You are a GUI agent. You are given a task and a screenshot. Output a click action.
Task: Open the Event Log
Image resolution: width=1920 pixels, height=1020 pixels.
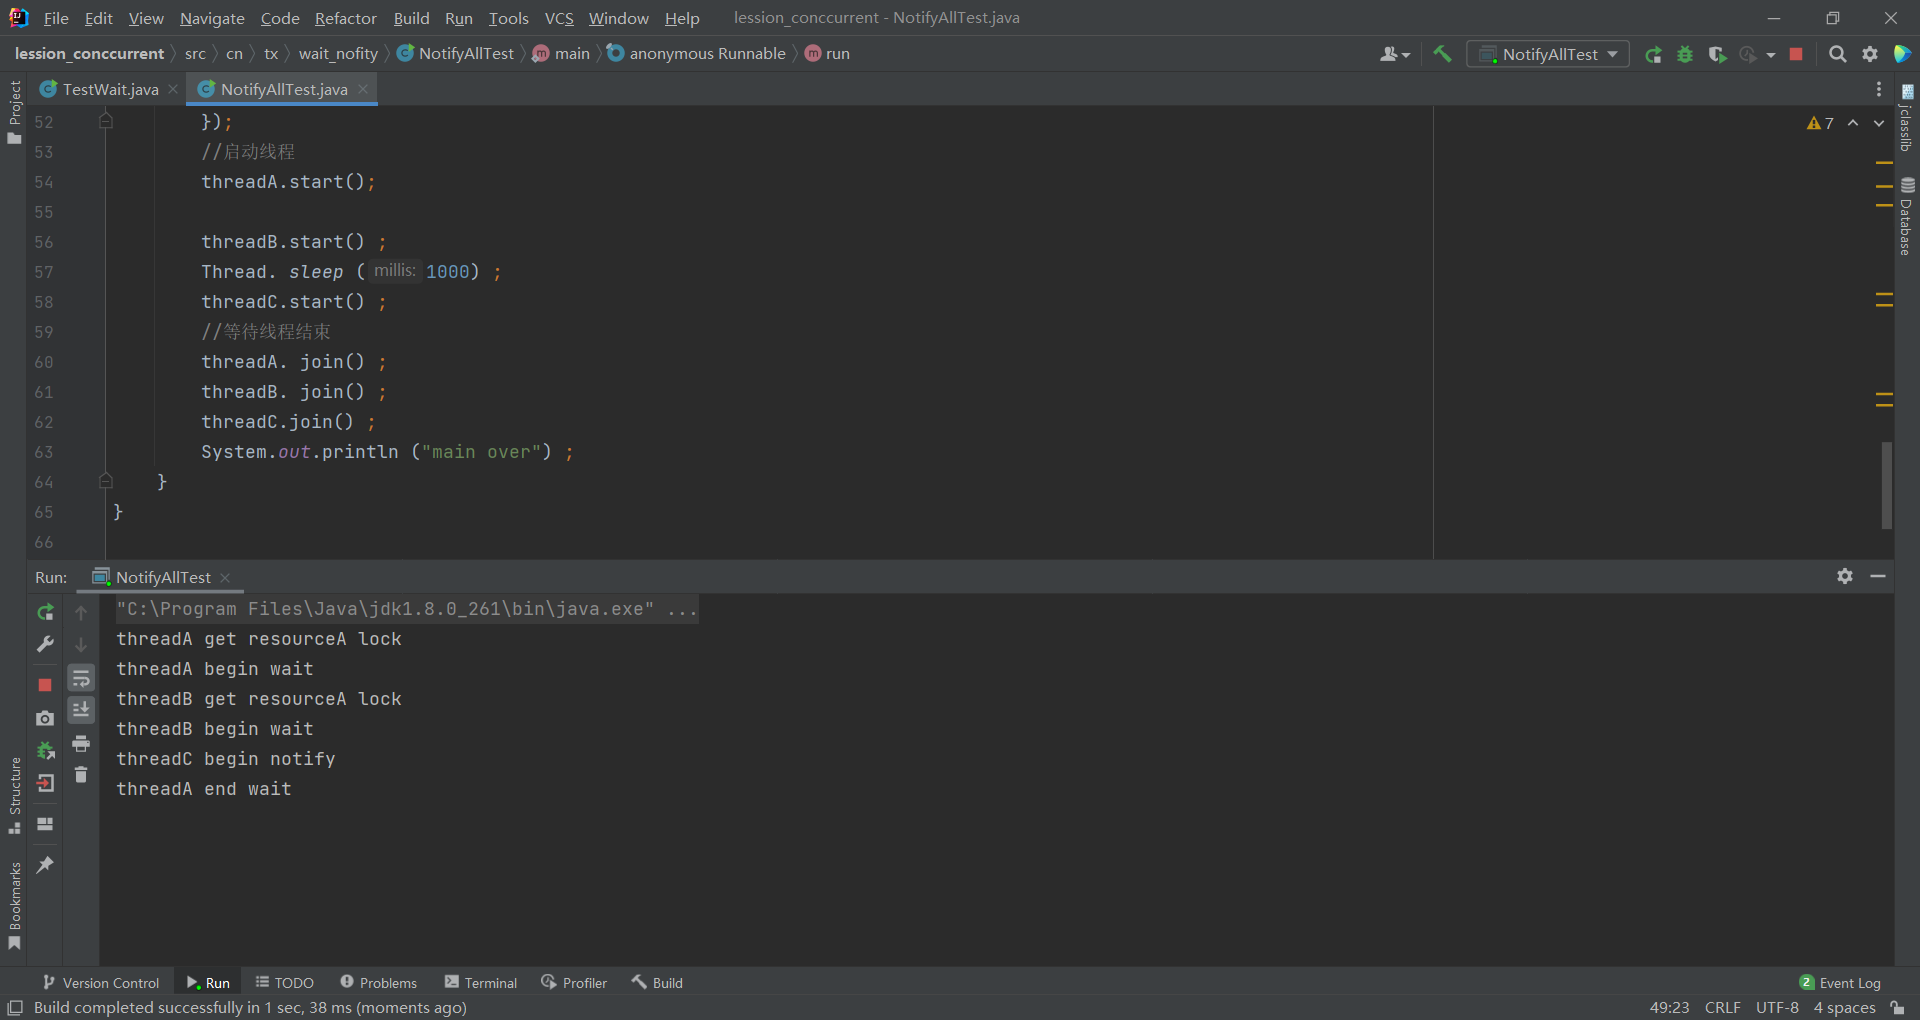[x=1840, y=983]
